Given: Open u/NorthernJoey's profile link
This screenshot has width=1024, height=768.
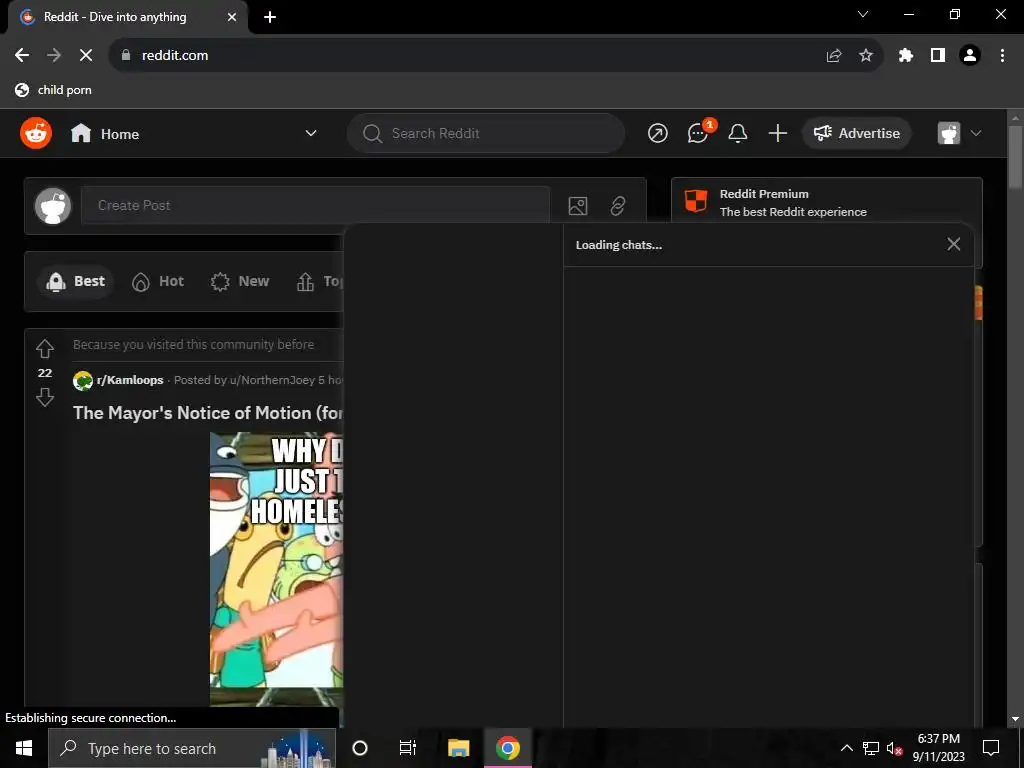Looking at the screenshot, I should pos(272,380).
